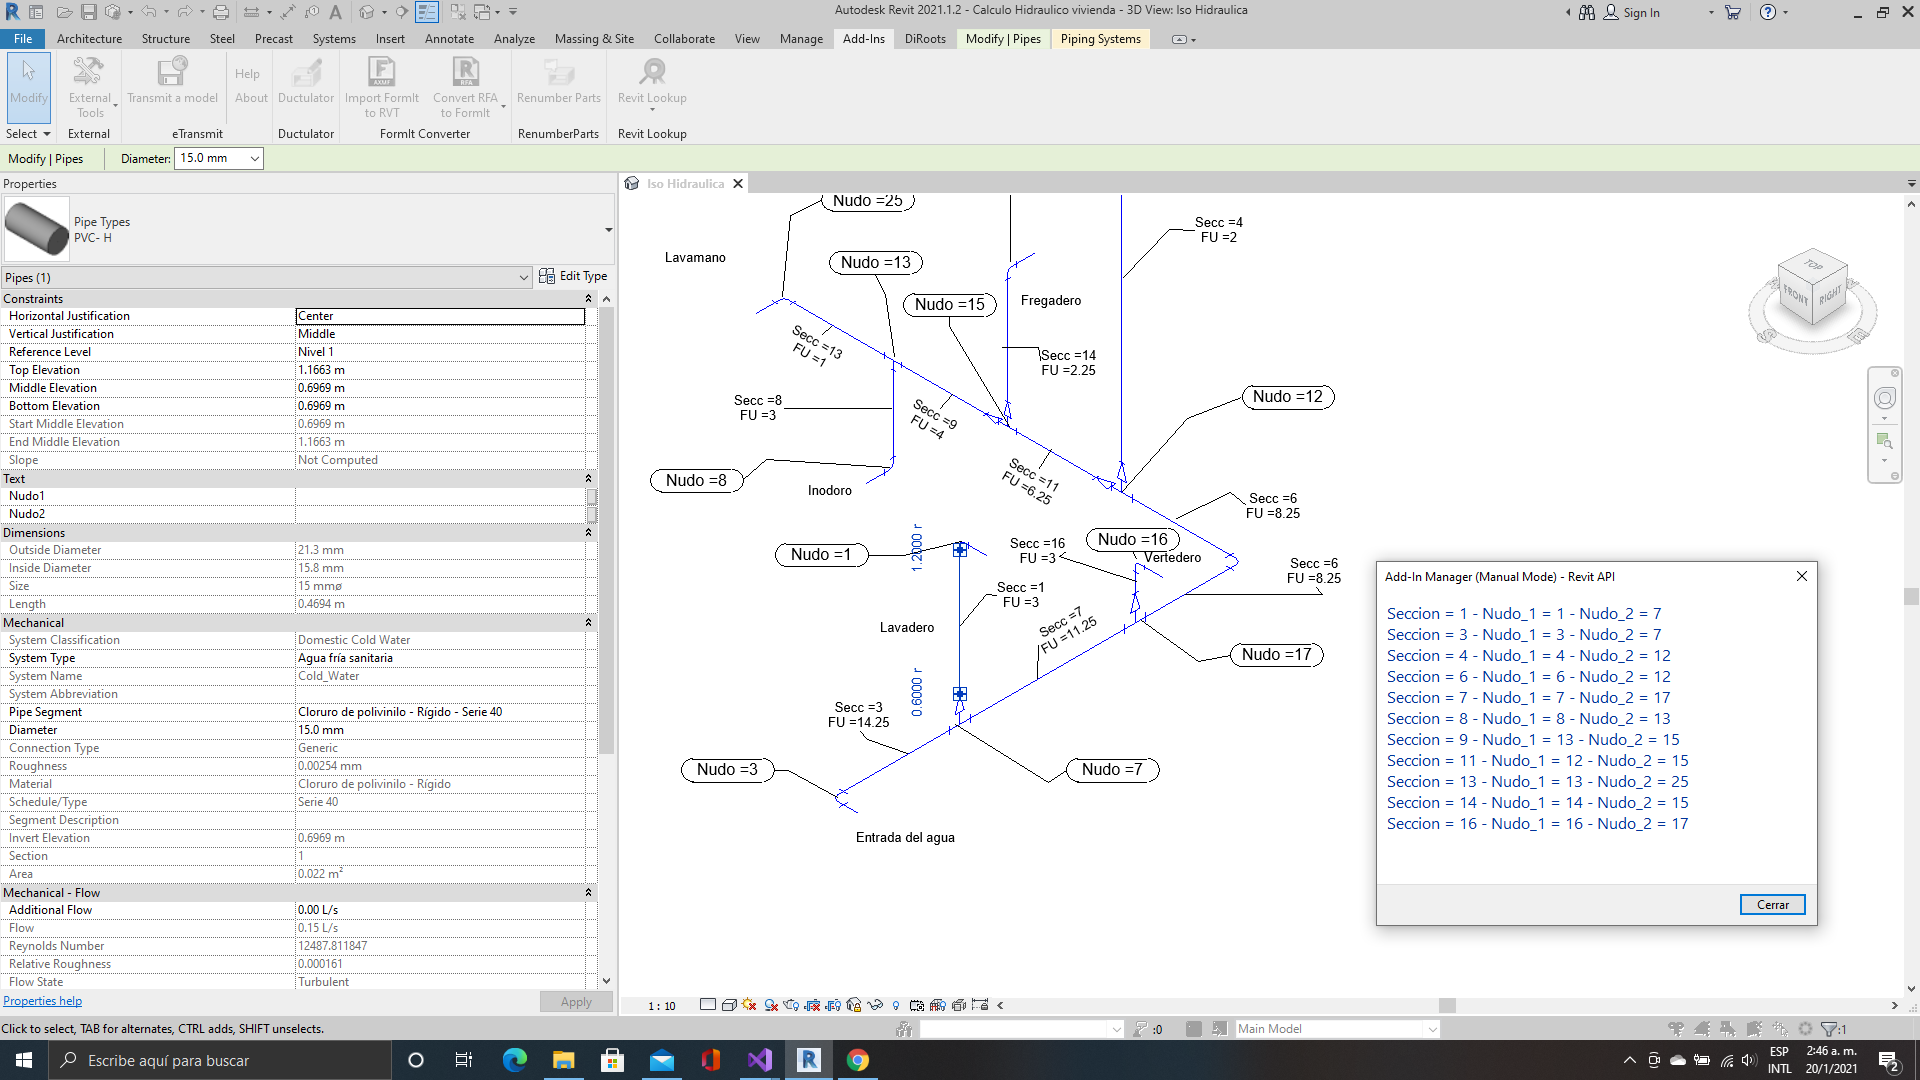Select the Text tool in Quick Access toolbar
This screenshot has height=1080, width=1920.
tap(335, 12)
